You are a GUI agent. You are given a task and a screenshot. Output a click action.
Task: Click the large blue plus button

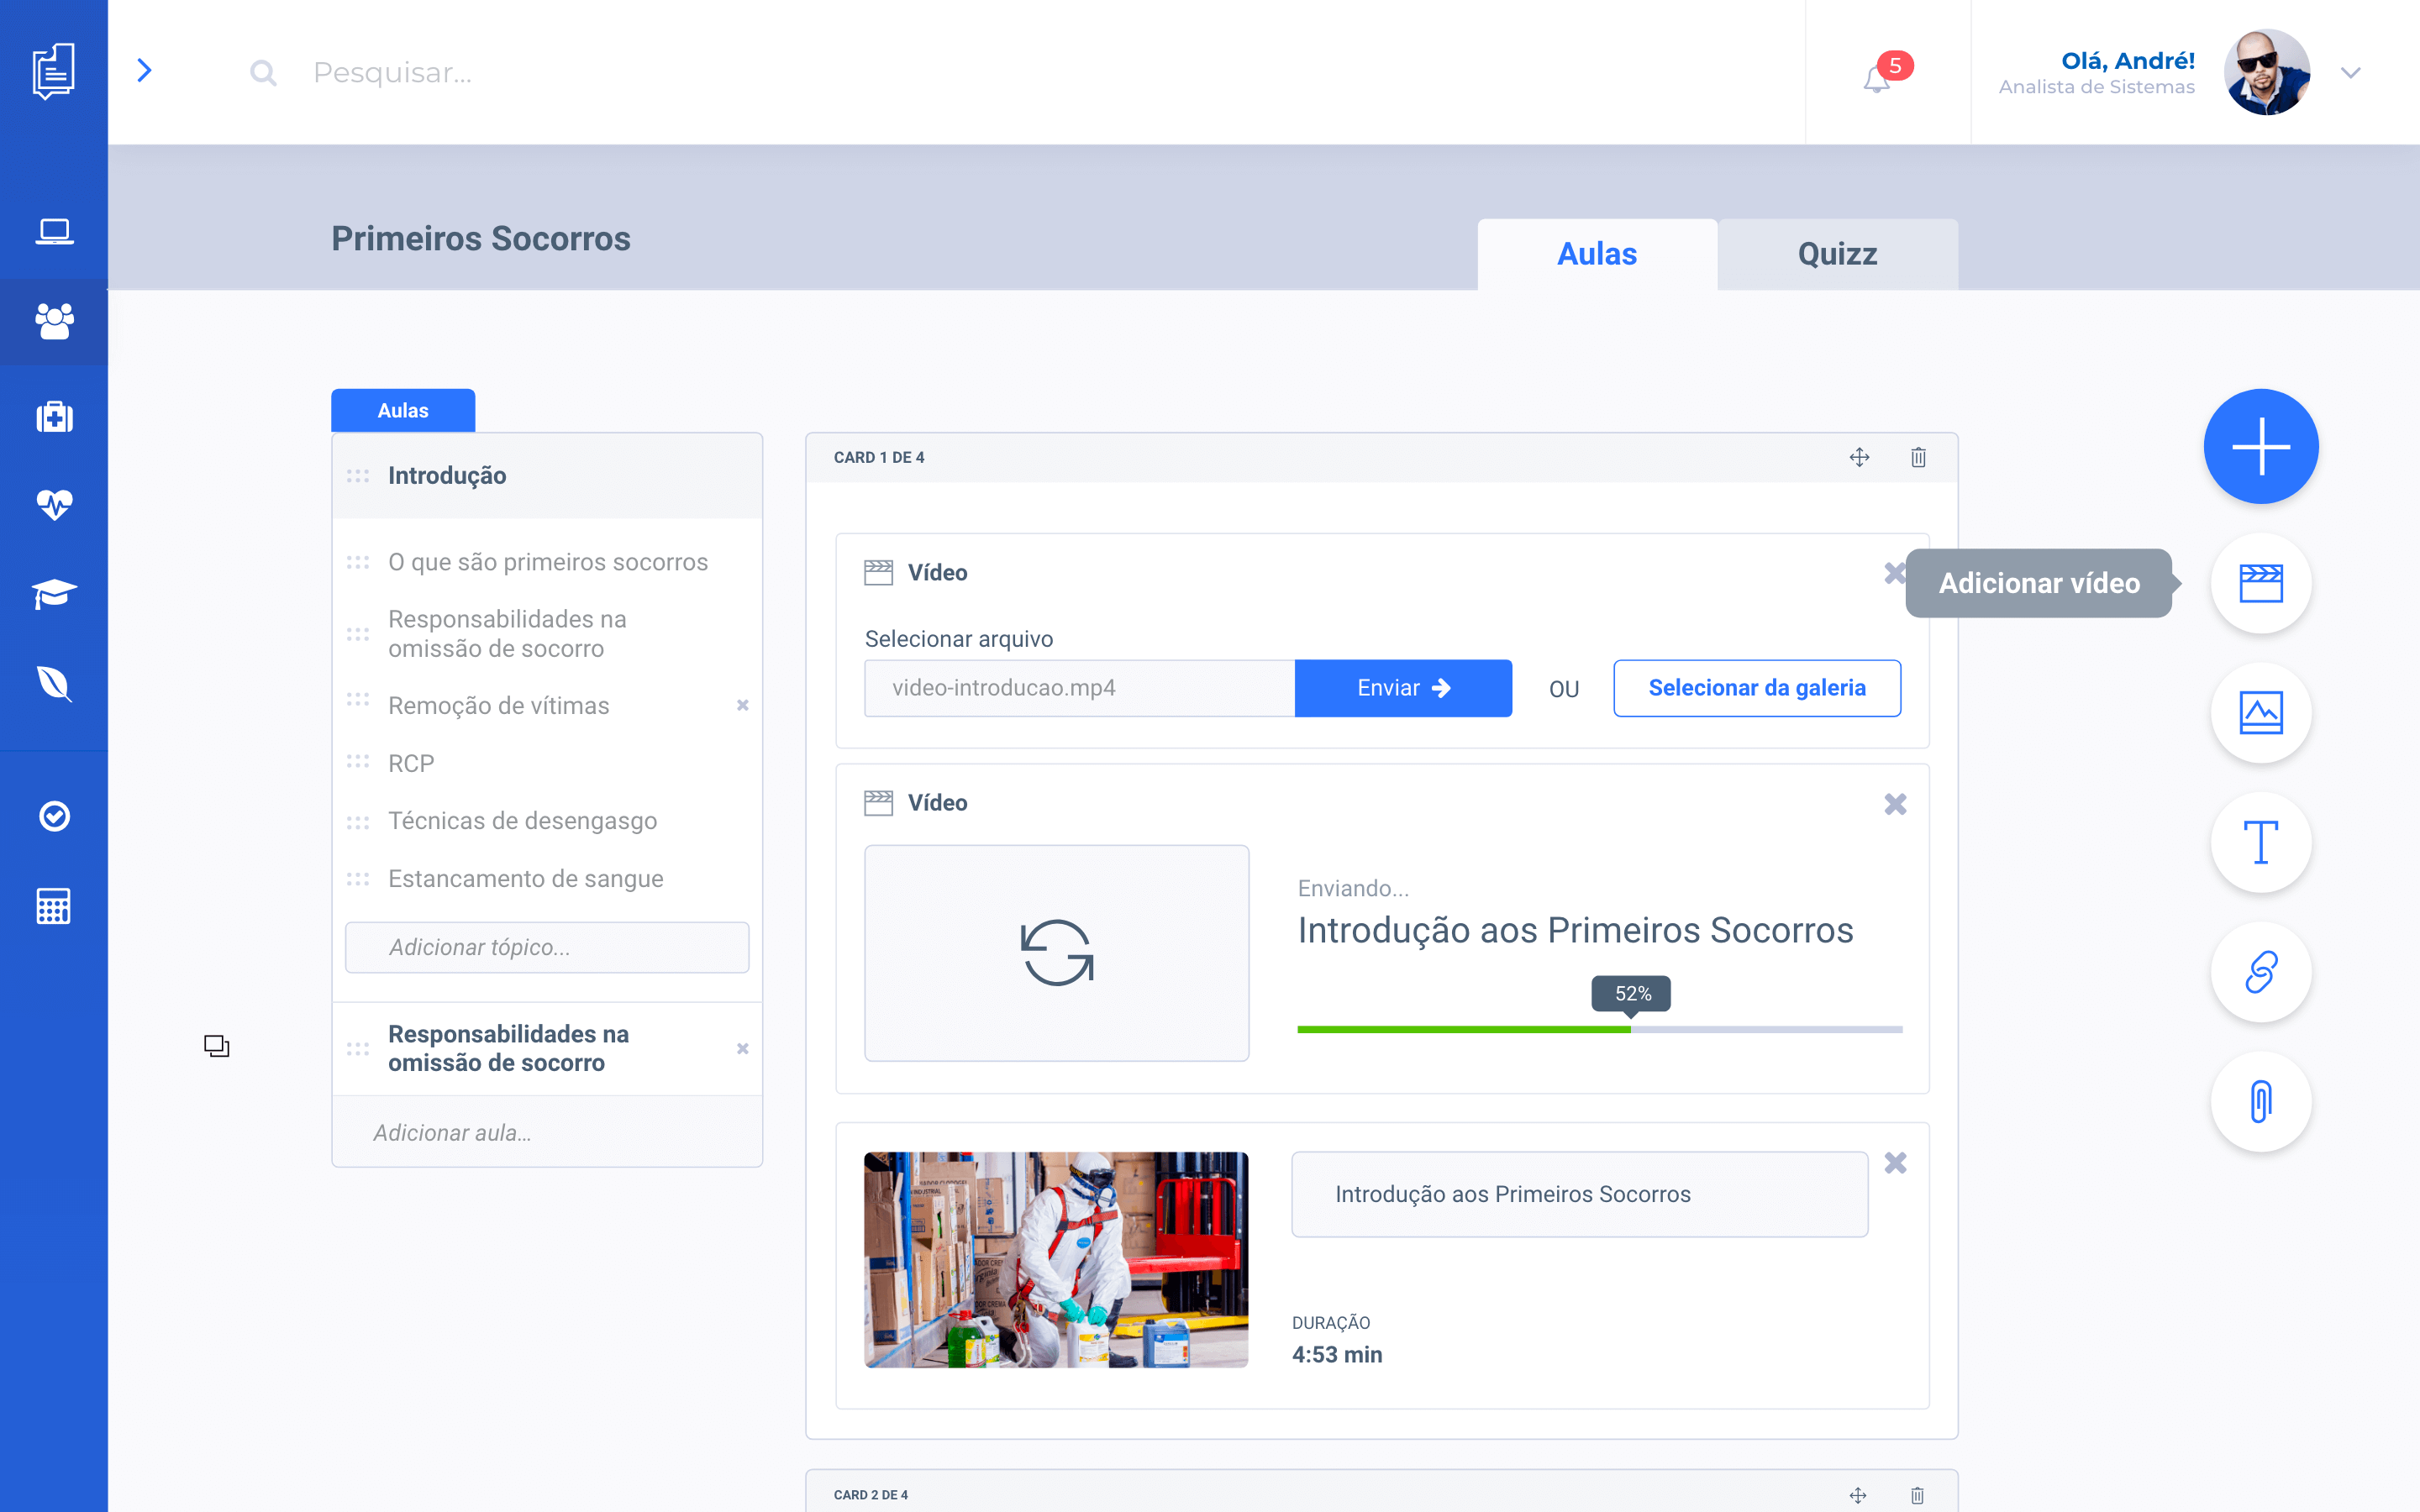[x=2260, y=446]
